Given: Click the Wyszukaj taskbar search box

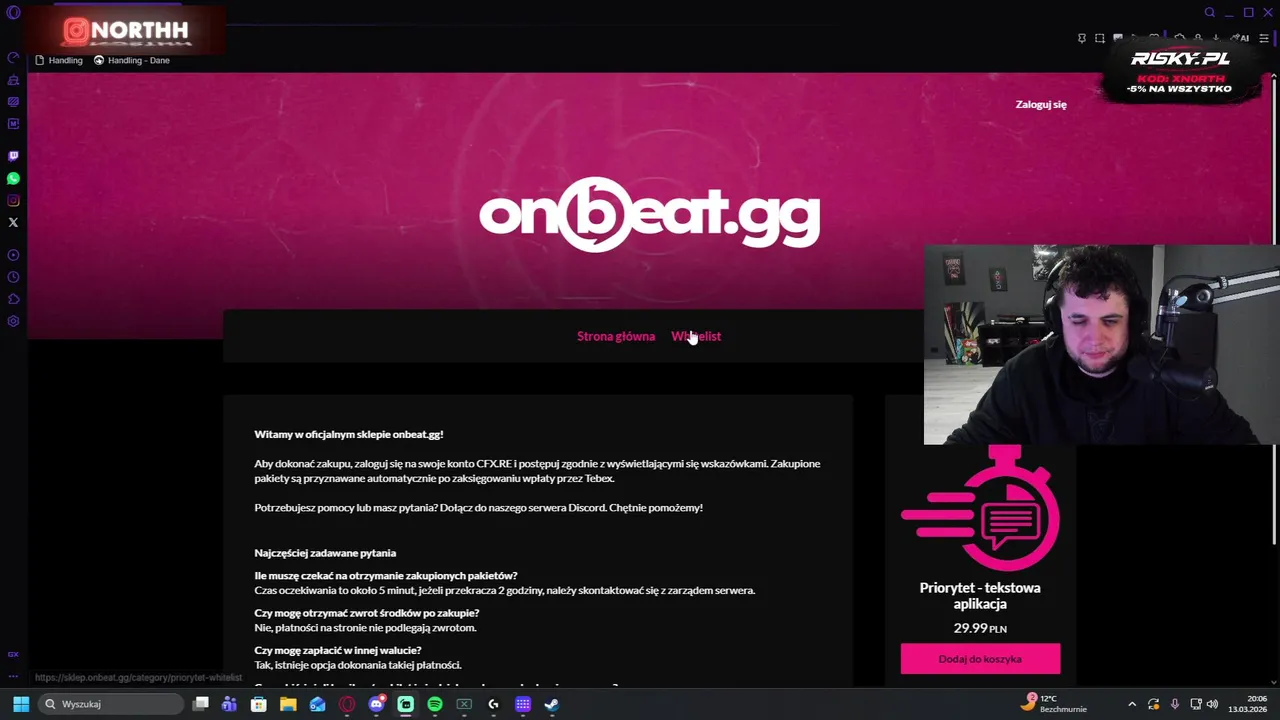Looking at the screenshot, I should 110,704.
